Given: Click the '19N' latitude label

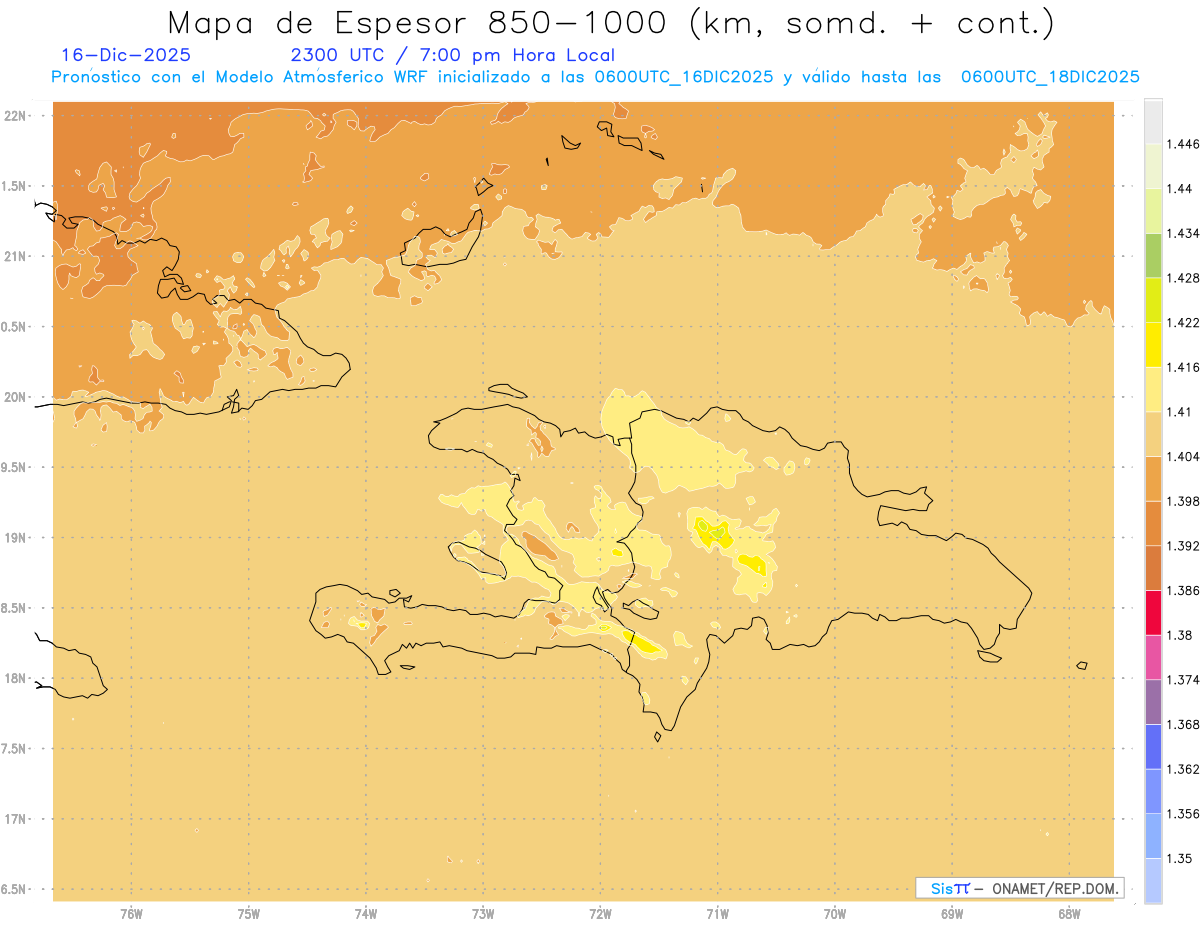Looking at the screenshot, I should pos(16,537).
